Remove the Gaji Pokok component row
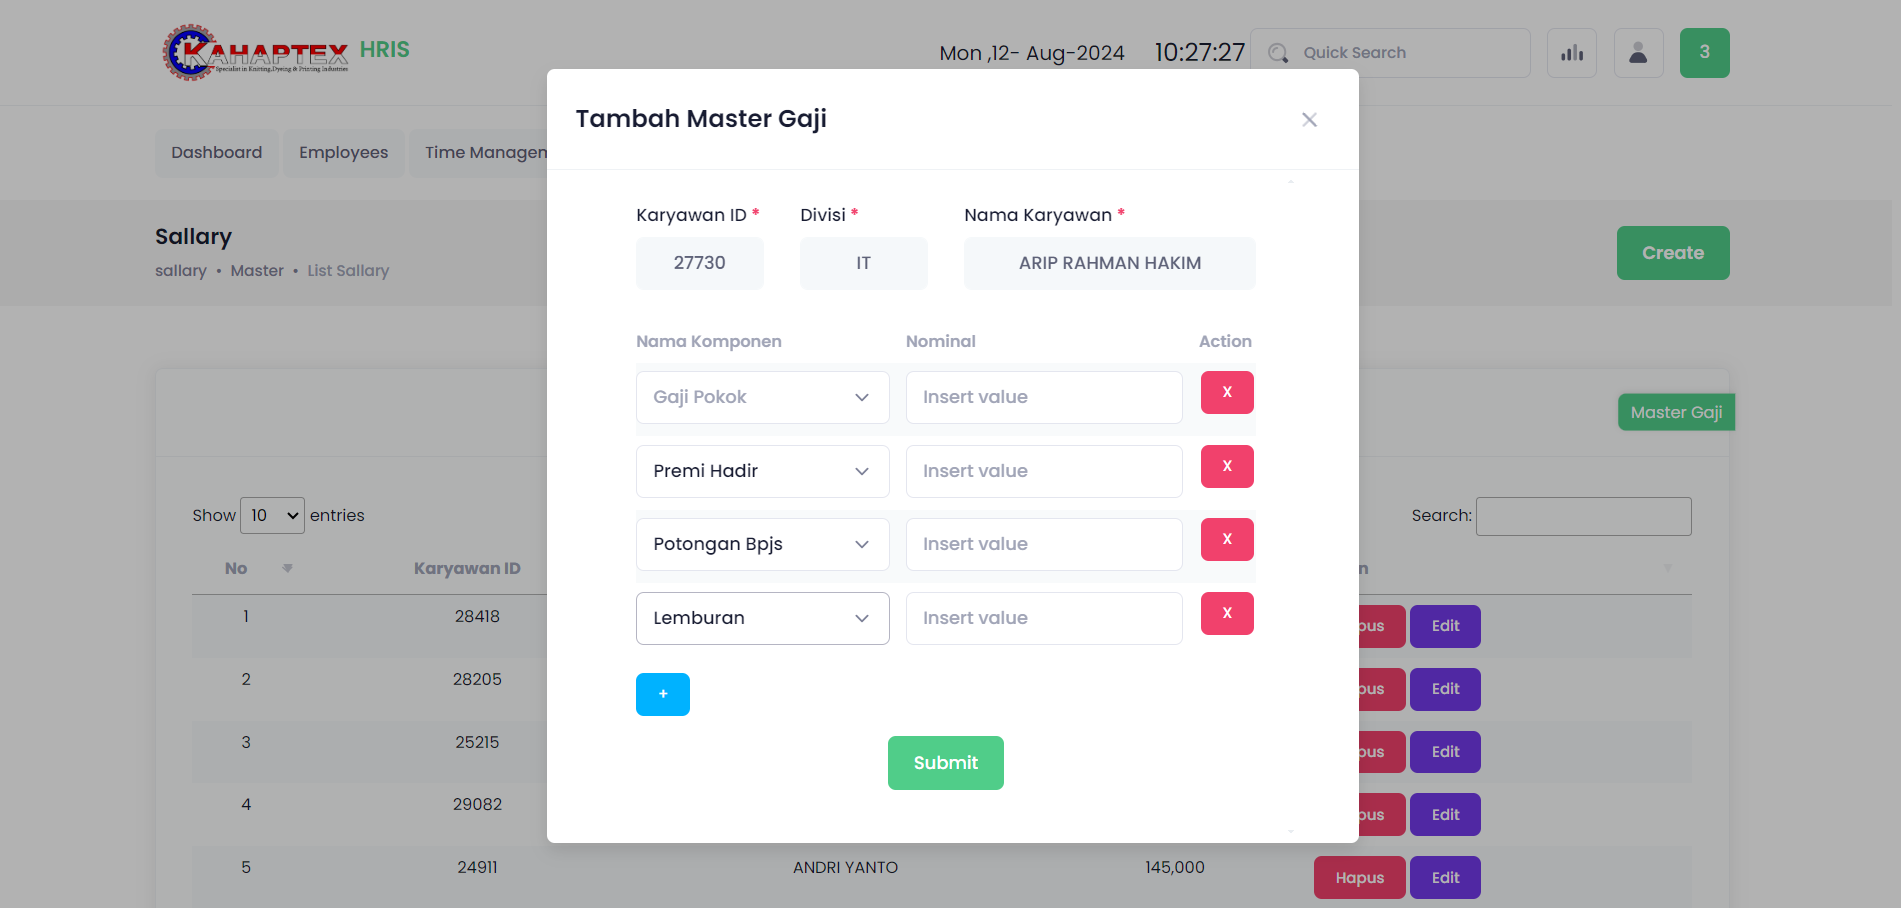The image size is (1901, 908). tap(1227, 393)
